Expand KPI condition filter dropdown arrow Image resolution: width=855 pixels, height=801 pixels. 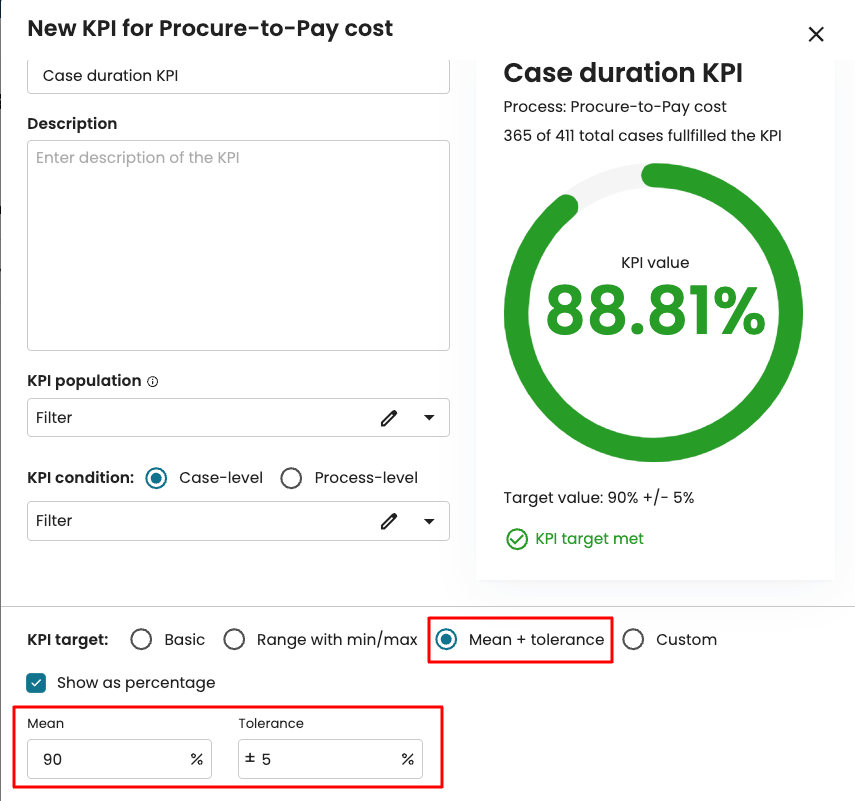(x=429, y=521)
